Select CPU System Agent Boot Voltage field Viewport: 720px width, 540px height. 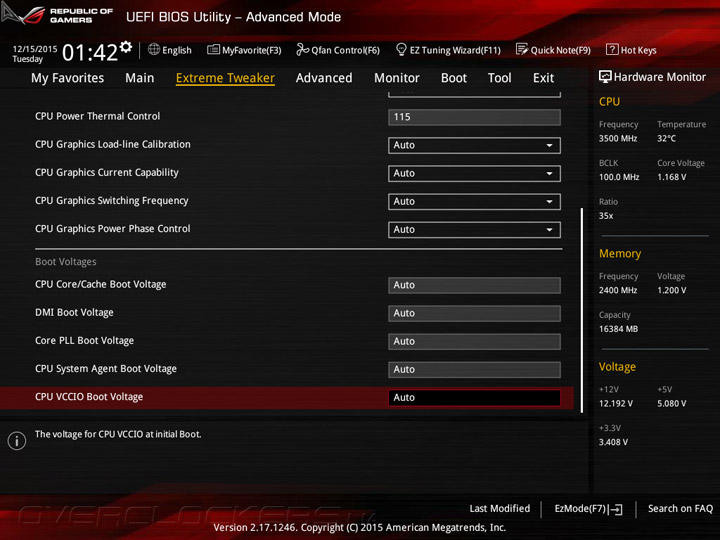pyautogui.click(x=474, y=370)
